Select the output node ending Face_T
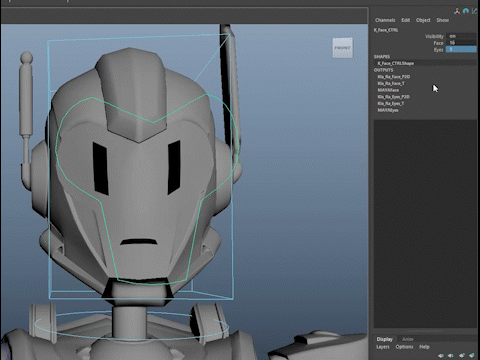The height and width of the screenshot is (360, 480). pos(391,83)
